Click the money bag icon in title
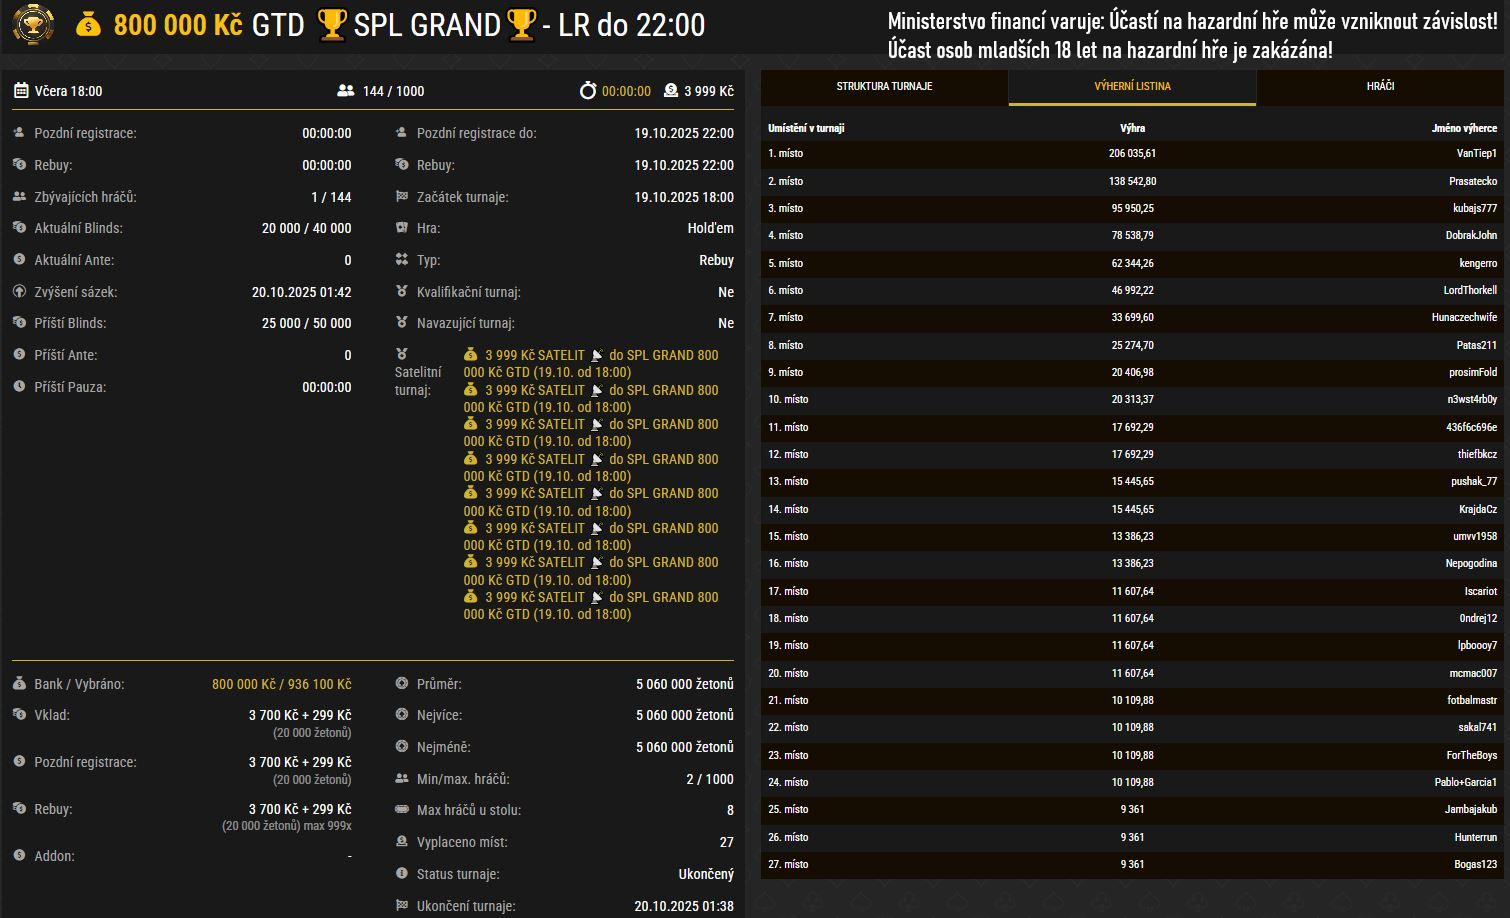This screenshot has width=1510, height=918. (x=89, y=25)
